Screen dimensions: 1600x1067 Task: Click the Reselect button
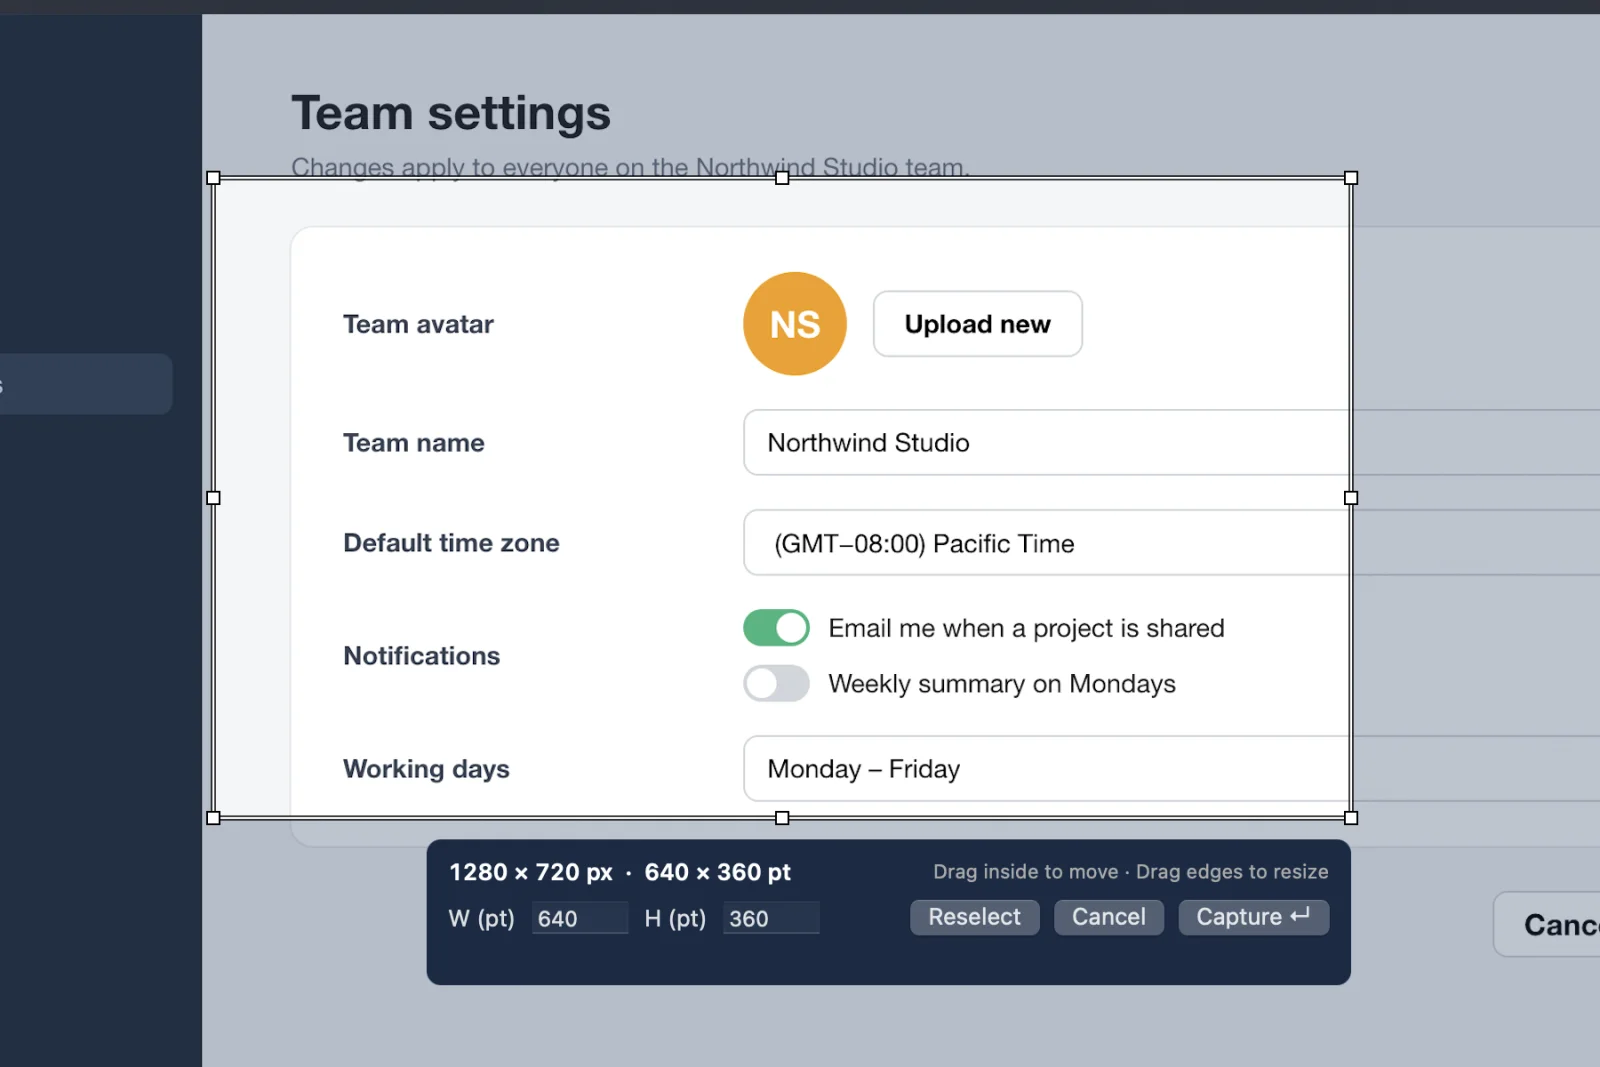coord(975,917)
